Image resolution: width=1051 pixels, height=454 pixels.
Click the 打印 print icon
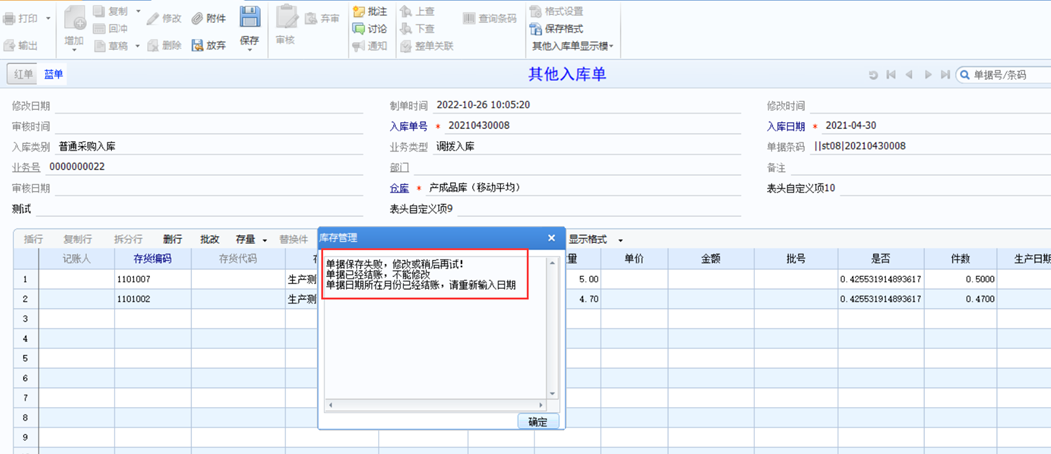pos(10,18)
